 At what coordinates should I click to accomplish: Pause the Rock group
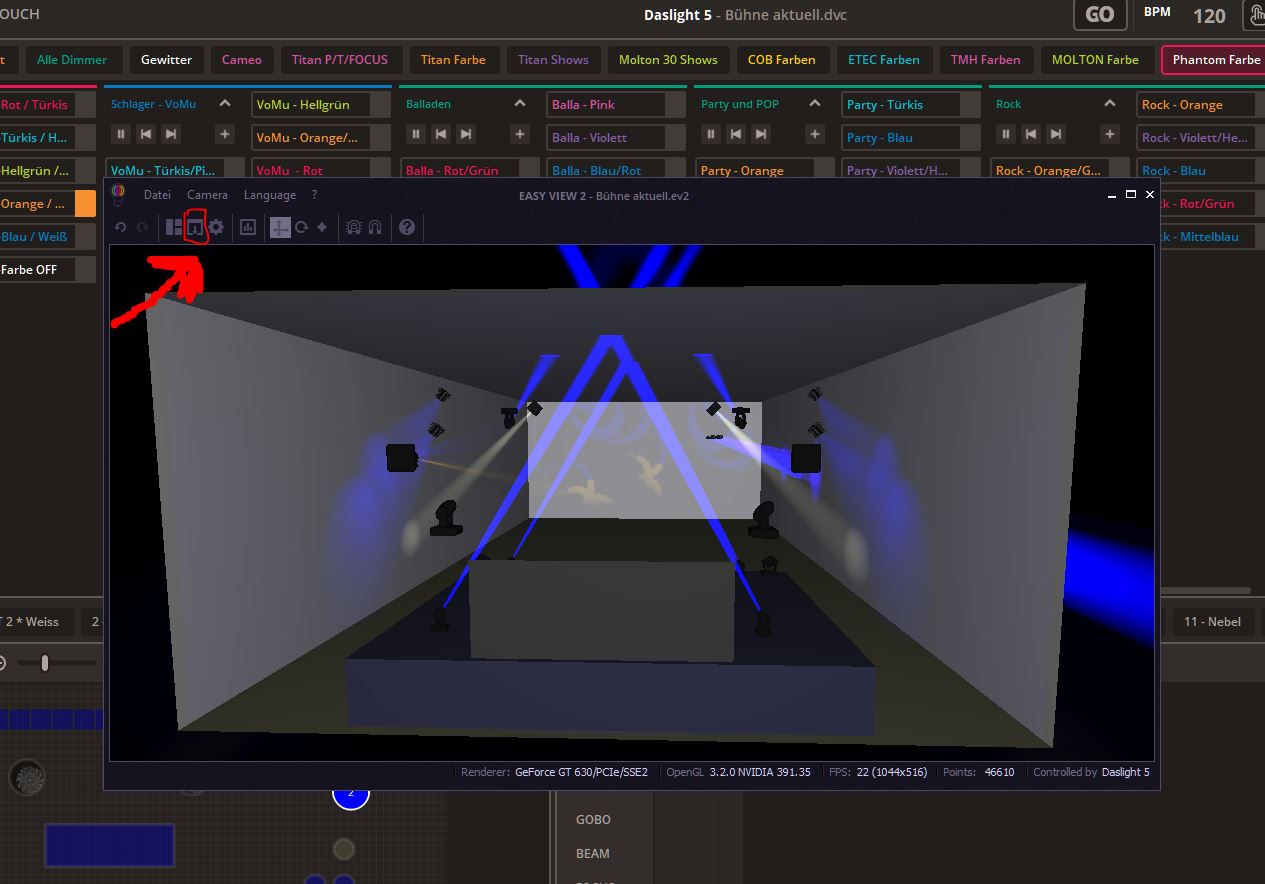coord(1006,134)
